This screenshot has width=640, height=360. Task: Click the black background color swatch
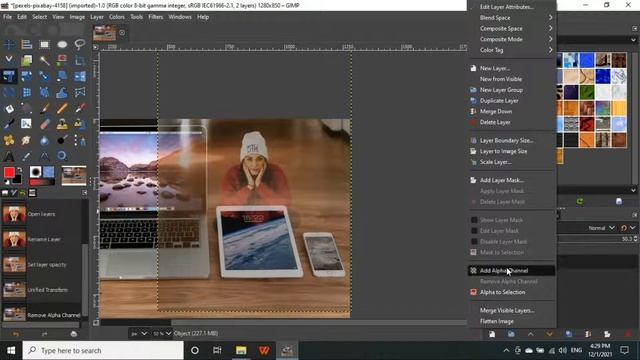[17, 180]
